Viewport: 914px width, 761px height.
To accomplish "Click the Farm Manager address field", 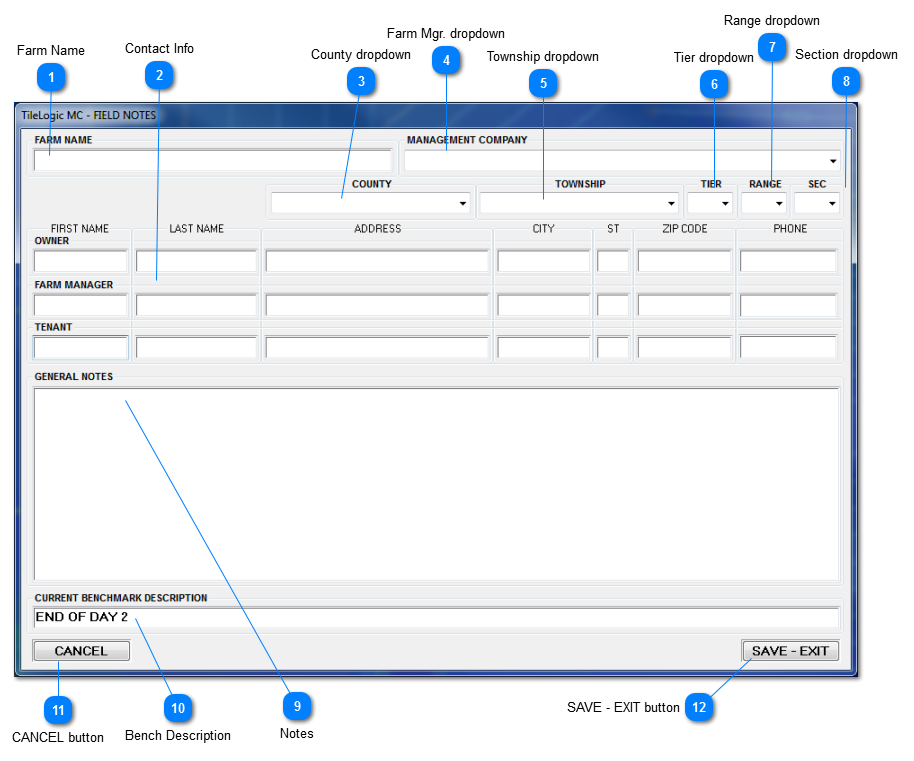I will [x=377, y=305].
